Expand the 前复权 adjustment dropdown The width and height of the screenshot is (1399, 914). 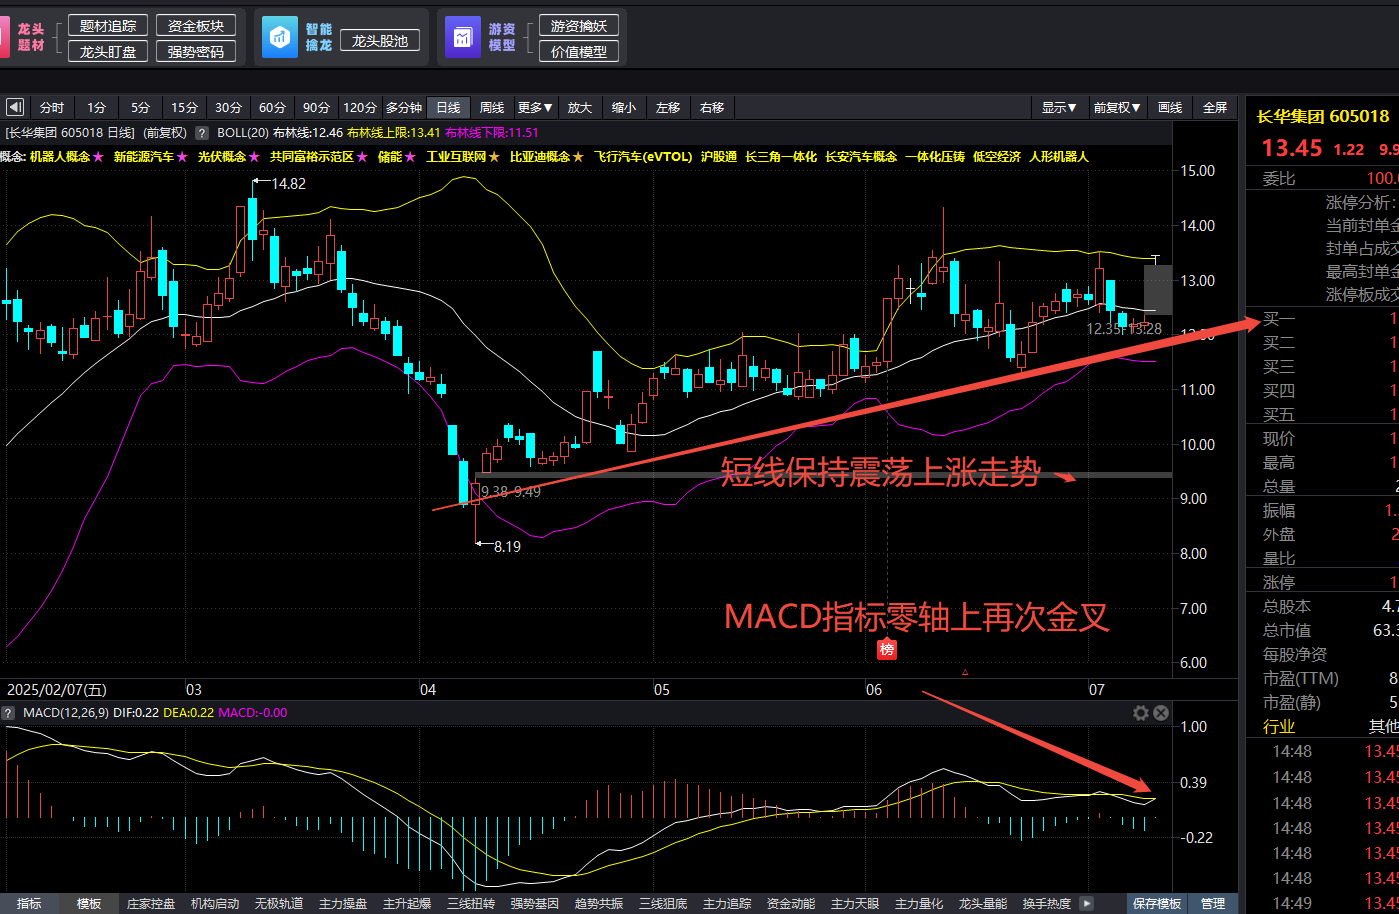(1116, 108)
